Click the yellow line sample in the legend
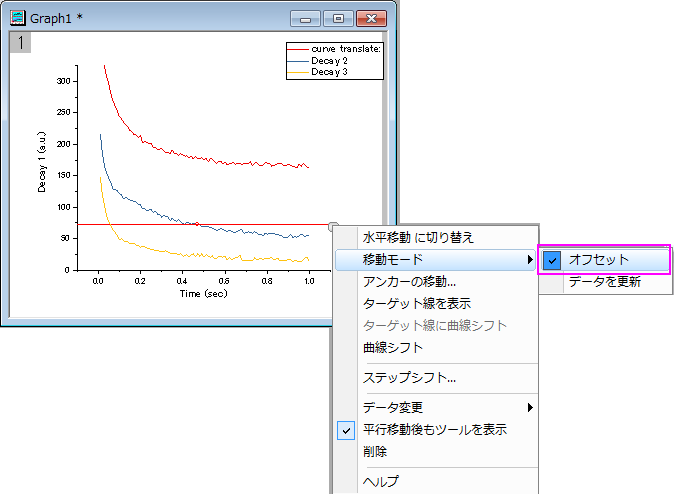The image size is (674, 494). pyautogui.click(x=298, y=72)
